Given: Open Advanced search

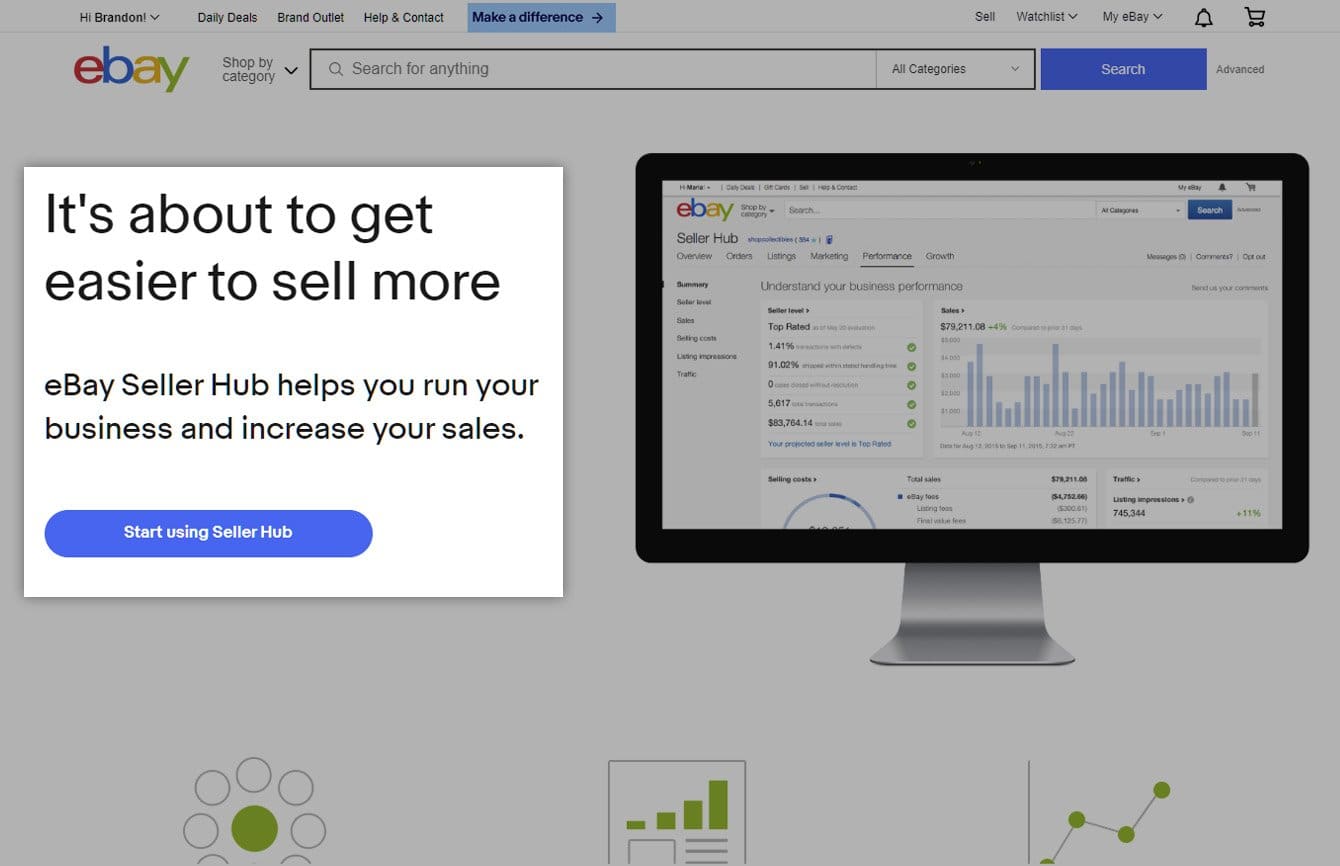Looking at the screenshot, I should (1240, 69).
